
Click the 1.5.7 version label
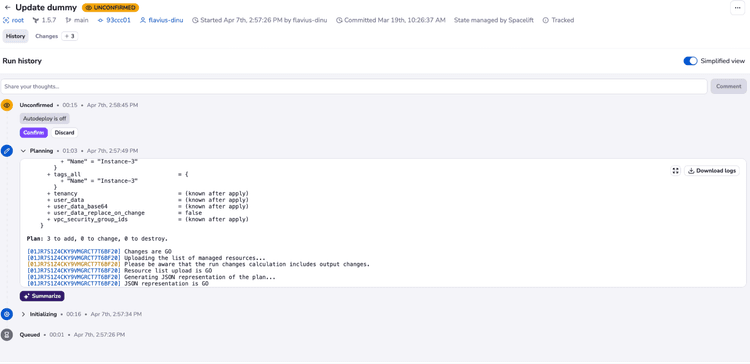pyautogui.click(x=49, y=20)
